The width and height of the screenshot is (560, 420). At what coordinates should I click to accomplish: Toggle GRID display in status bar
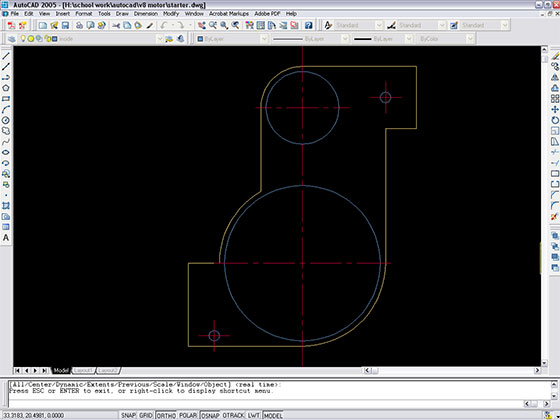tap(146, 415)
